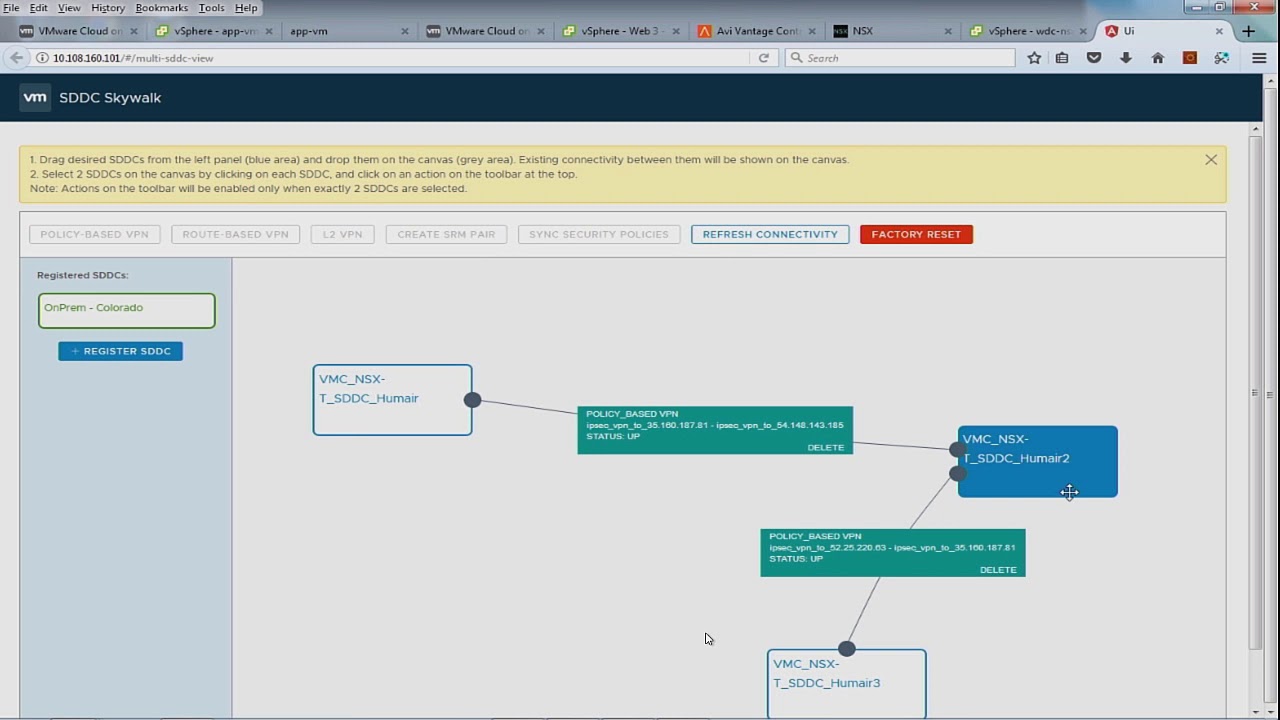Close the NSX browser tab
Screen dimensions: 1280x720
tap(947, 31)
